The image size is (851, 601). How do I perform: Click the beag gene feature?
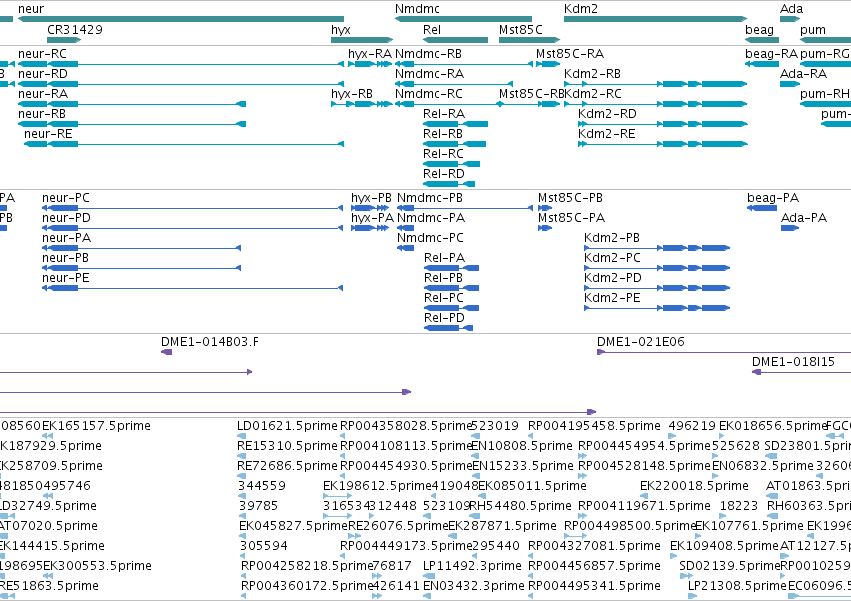tap(762, 40)
